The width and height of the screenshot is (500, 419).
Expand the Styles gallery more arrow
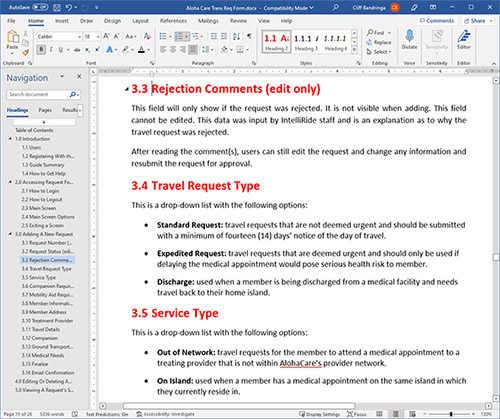[x=354, y=50]
